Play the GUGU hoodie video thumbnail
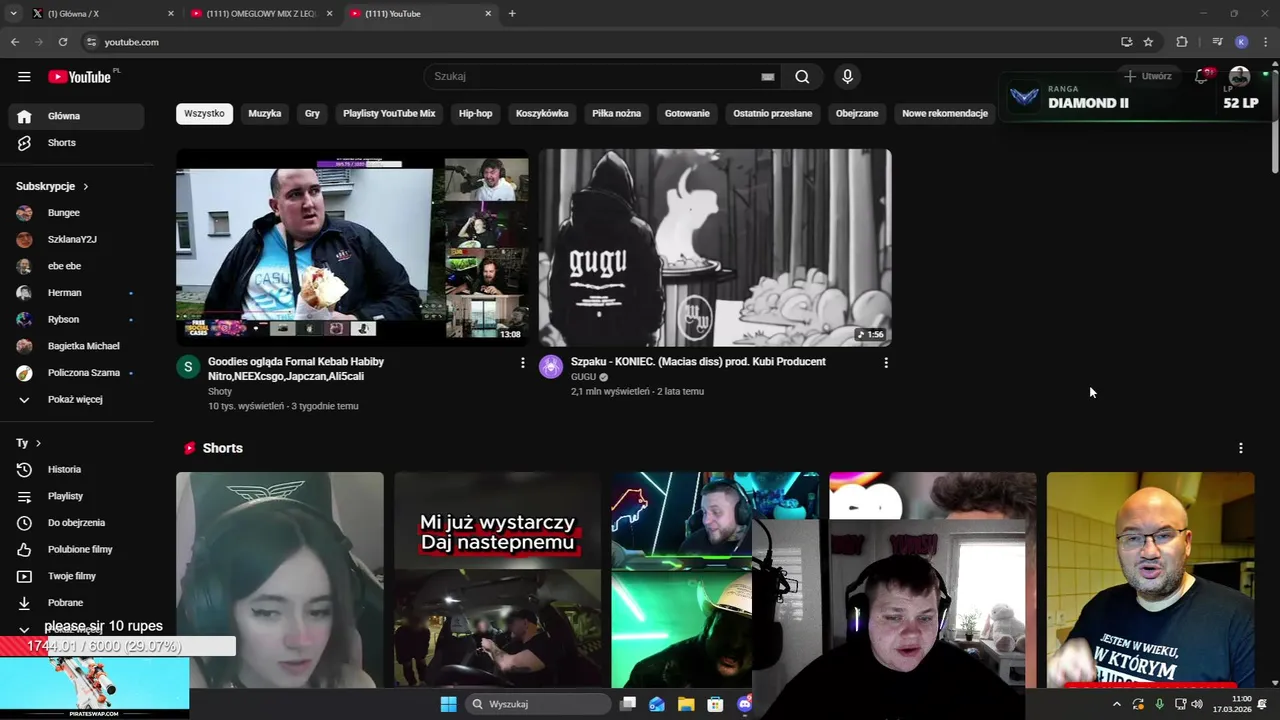The height and width of the screenshot is (720, 1280). click(x=715, y=248)
